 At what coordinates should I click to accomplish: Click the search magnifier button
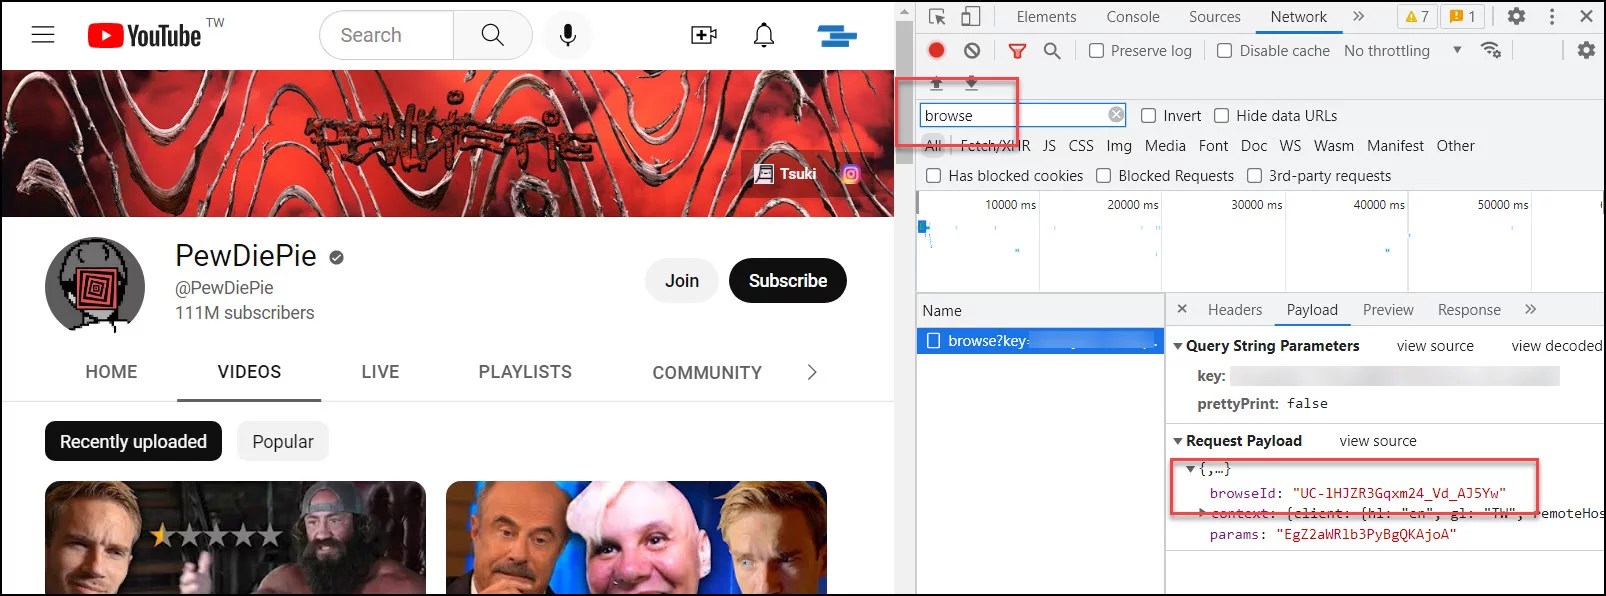click(492, 35)
